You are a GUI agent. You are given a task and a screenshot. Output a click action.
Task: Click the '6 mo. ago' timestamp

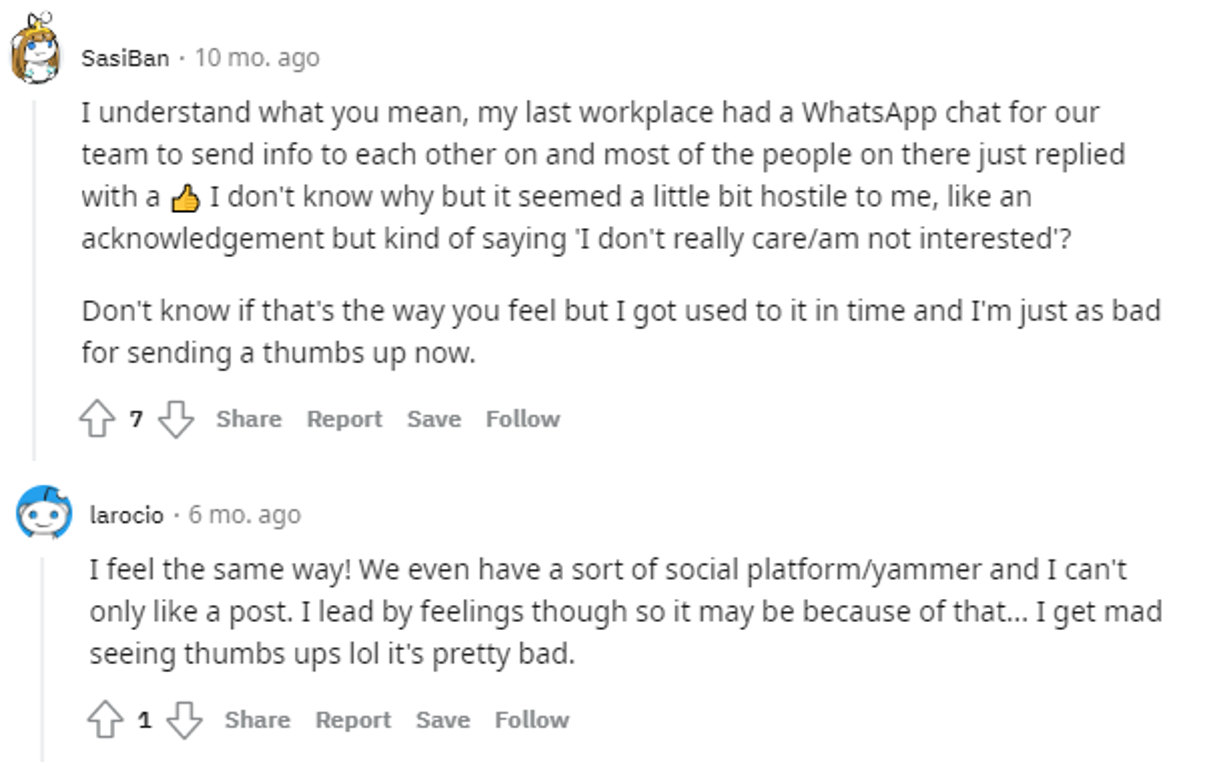244,515
